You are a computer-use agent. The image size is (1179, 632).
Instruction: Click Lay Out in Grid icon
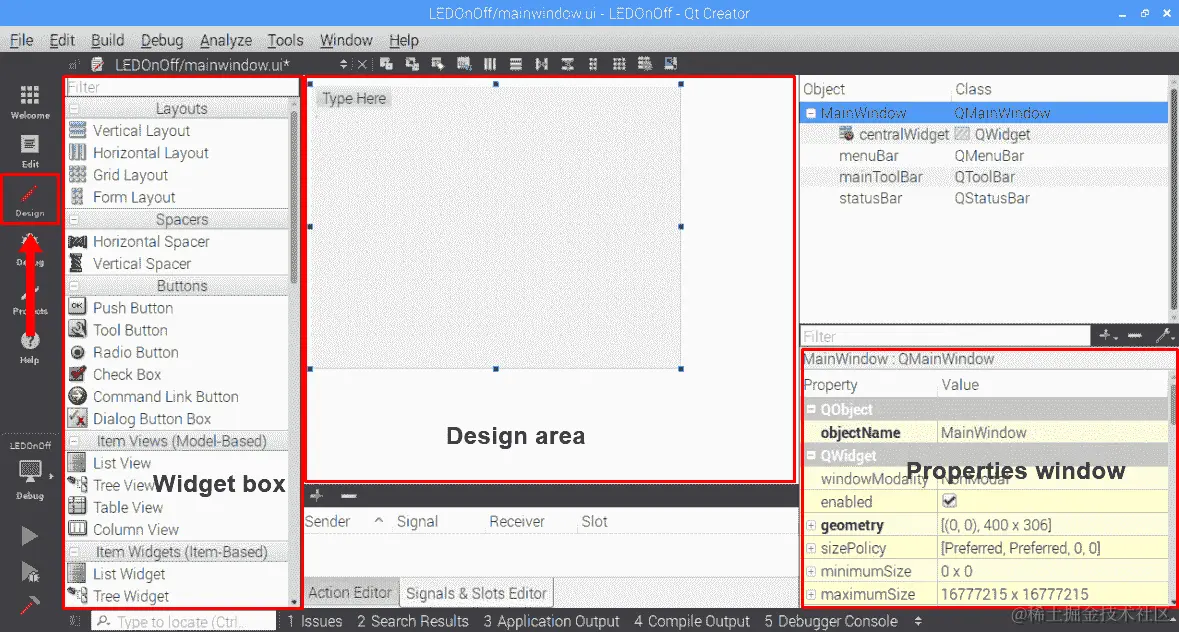coord(619,65)
